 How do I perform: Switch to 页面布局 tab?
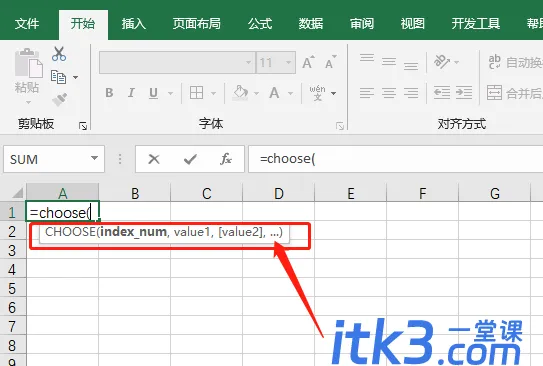pos(197,24)
